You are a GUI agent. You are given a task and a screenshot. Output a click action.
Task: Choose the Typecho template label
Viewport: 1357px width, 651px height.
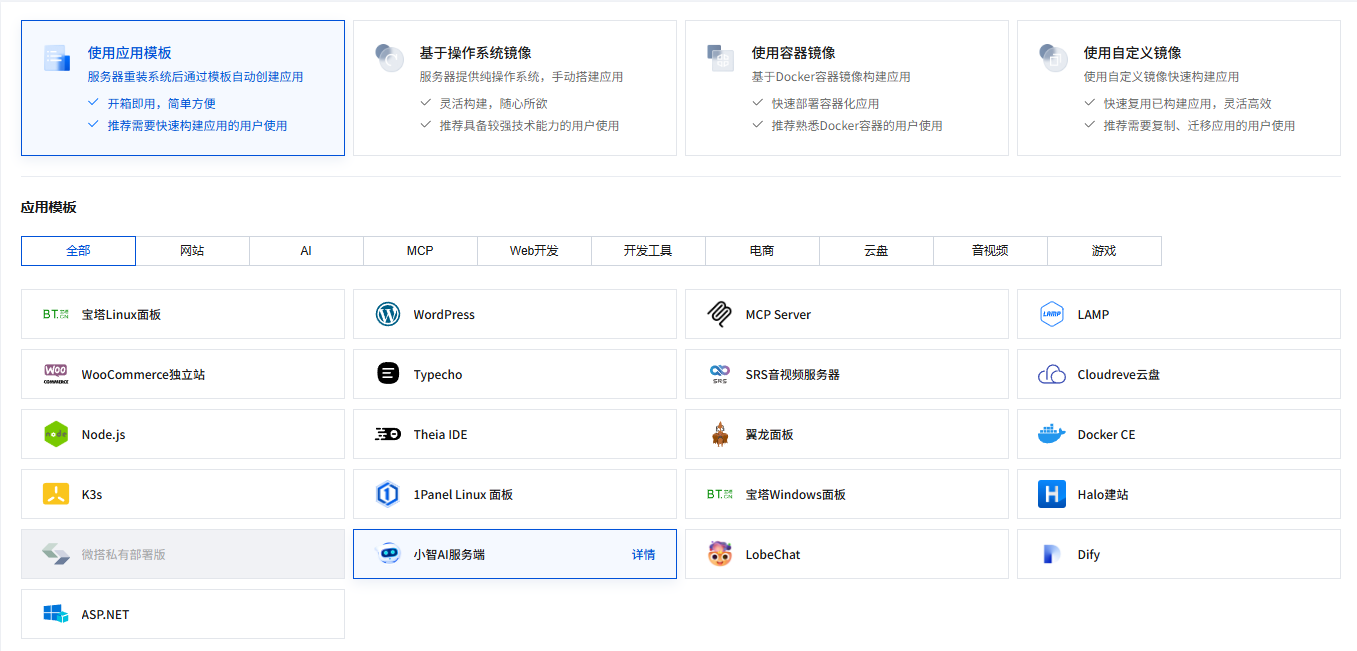tap(438, 374)
